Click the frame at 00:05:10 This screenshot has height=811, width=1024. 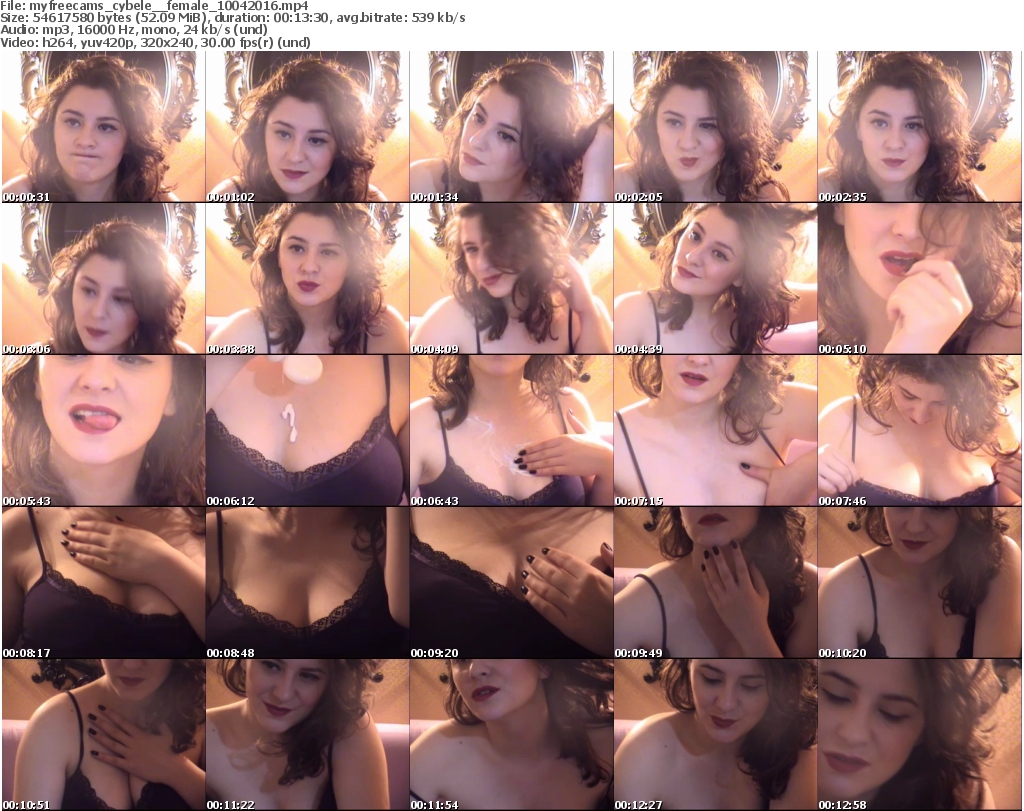[x=919, y=279]
